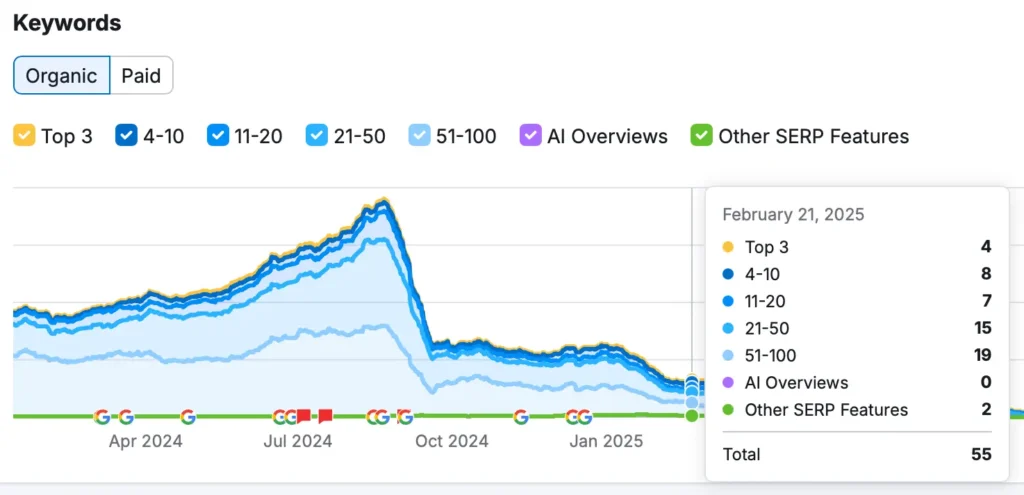Screen dimensions: 1024x495
Task: Click the chart peak before the September drop
Action: point(385,201)
